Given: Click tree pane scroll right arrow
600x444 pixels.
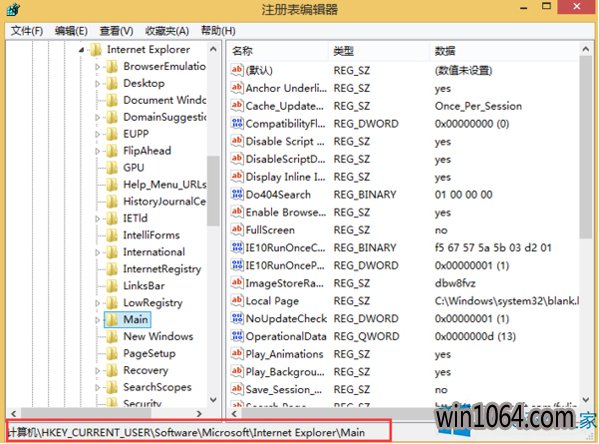Looking at the screenshot, I should pos(199,413).
